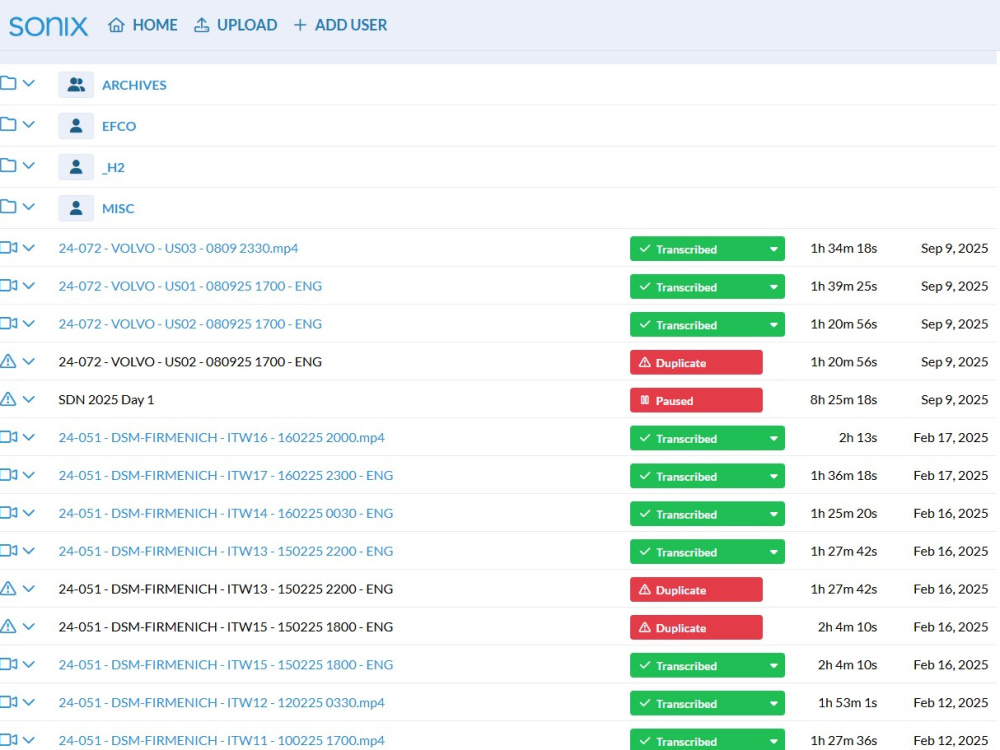The width and height of the screenshot is (1000, 750).
Task: Go to HOME page
Action: tap(143, 25)
